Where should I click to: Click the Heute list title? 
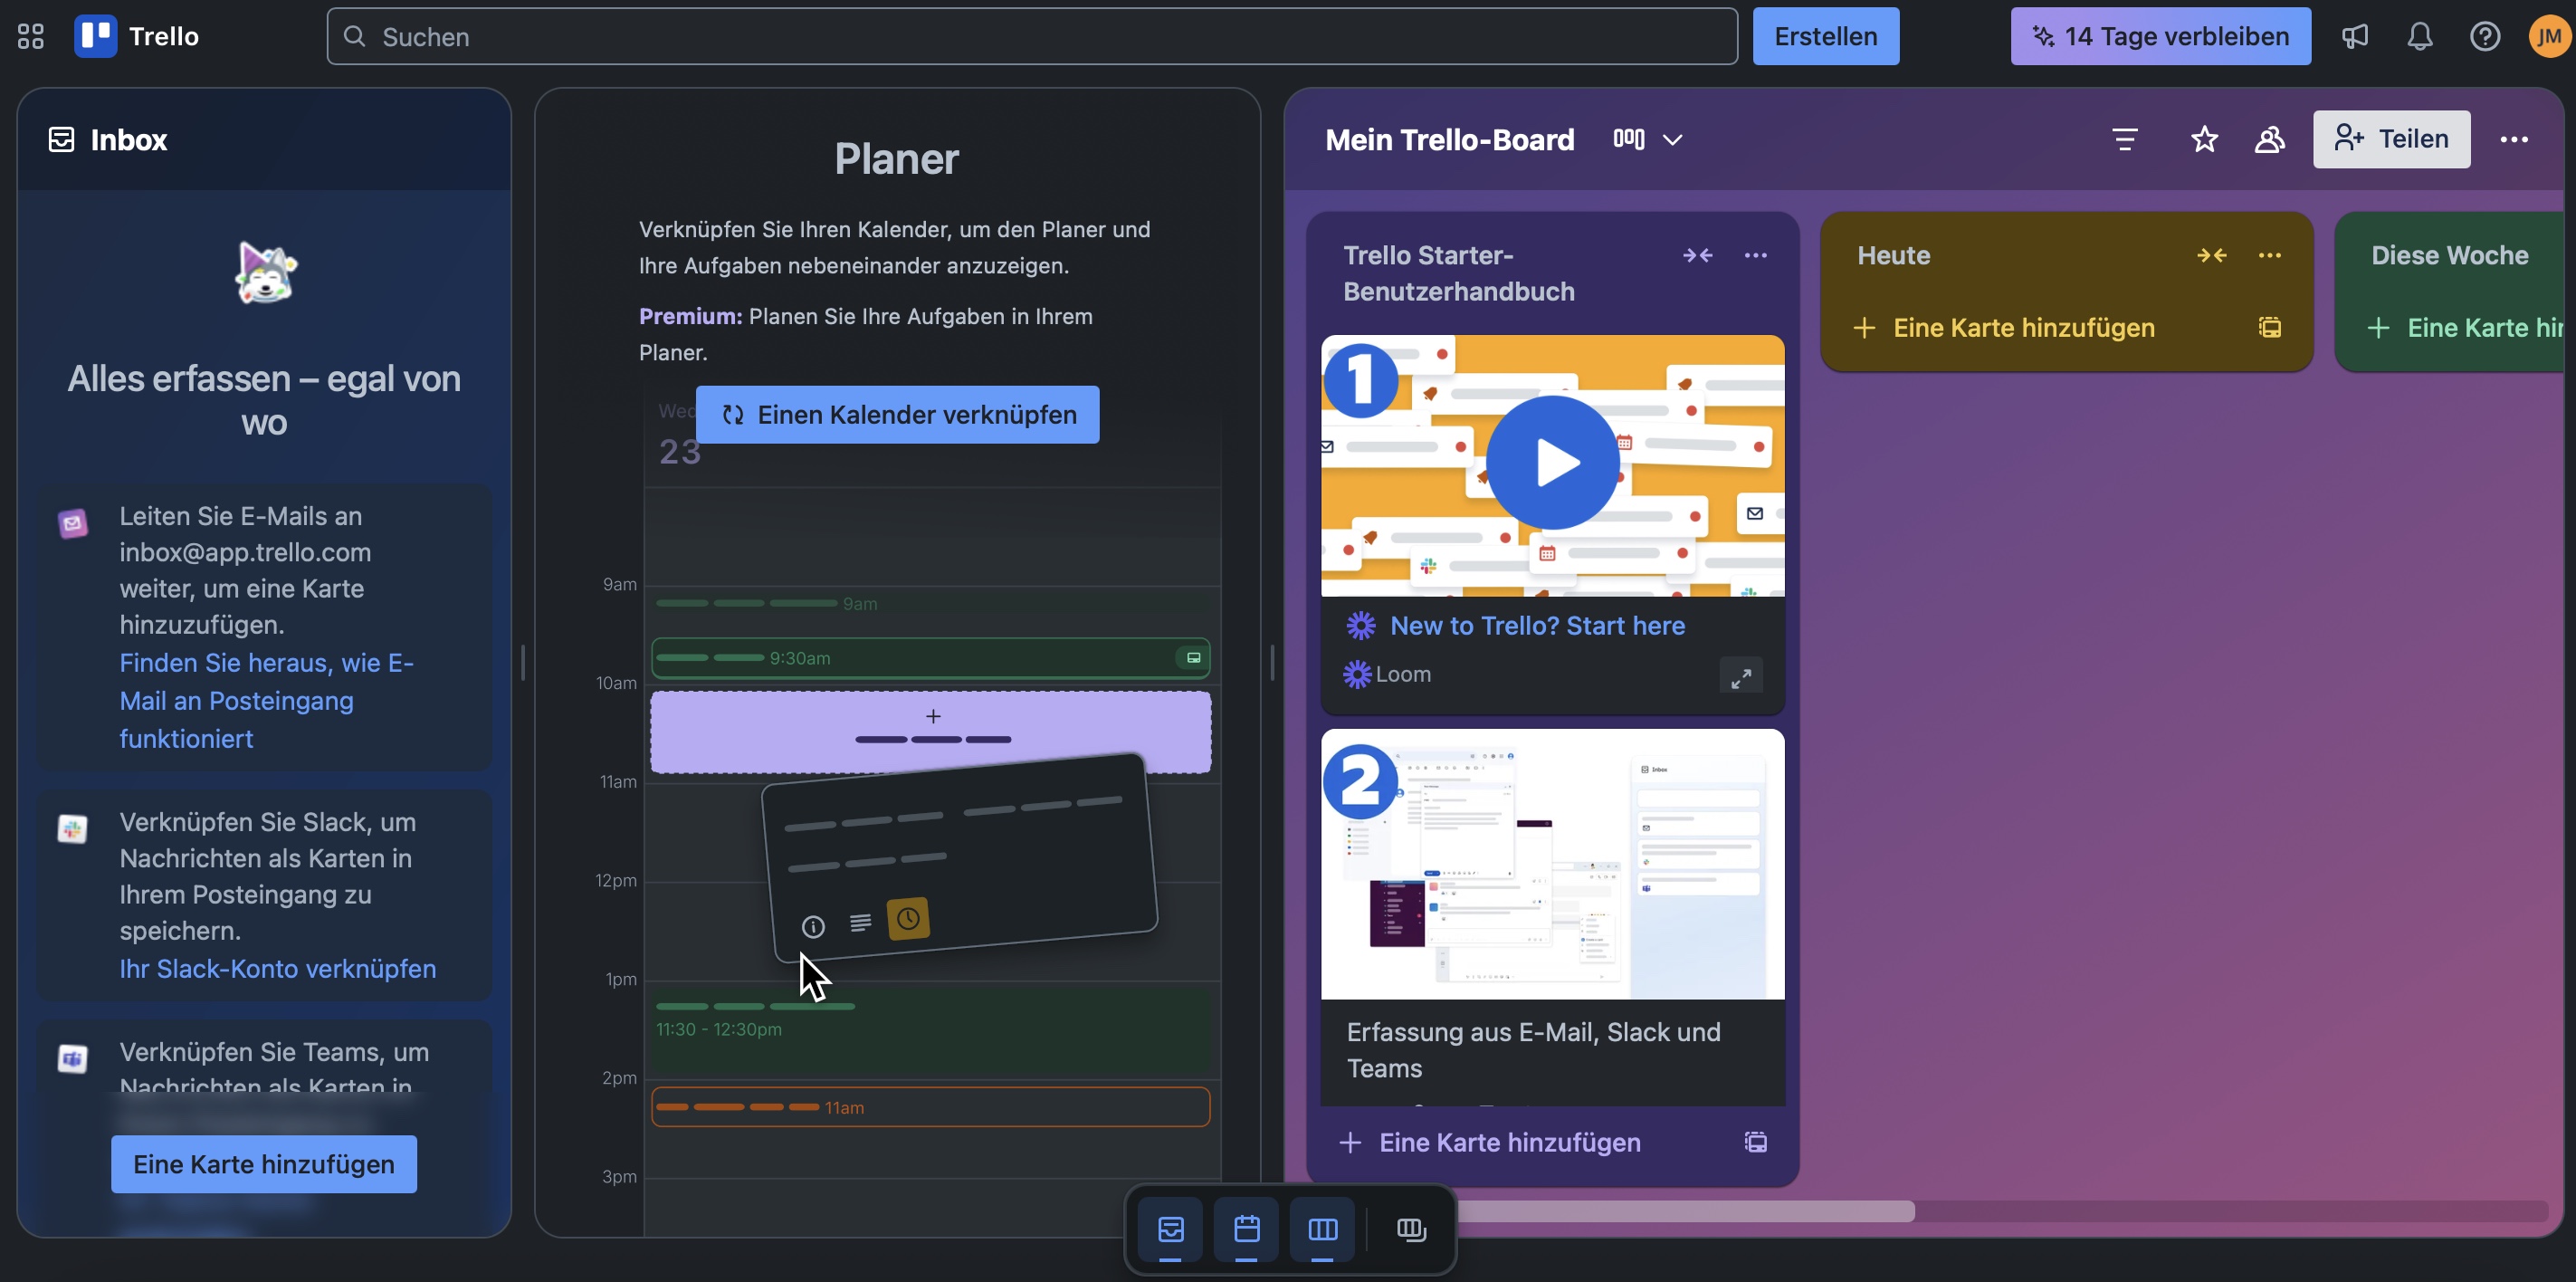click(x=1893, y=255)
